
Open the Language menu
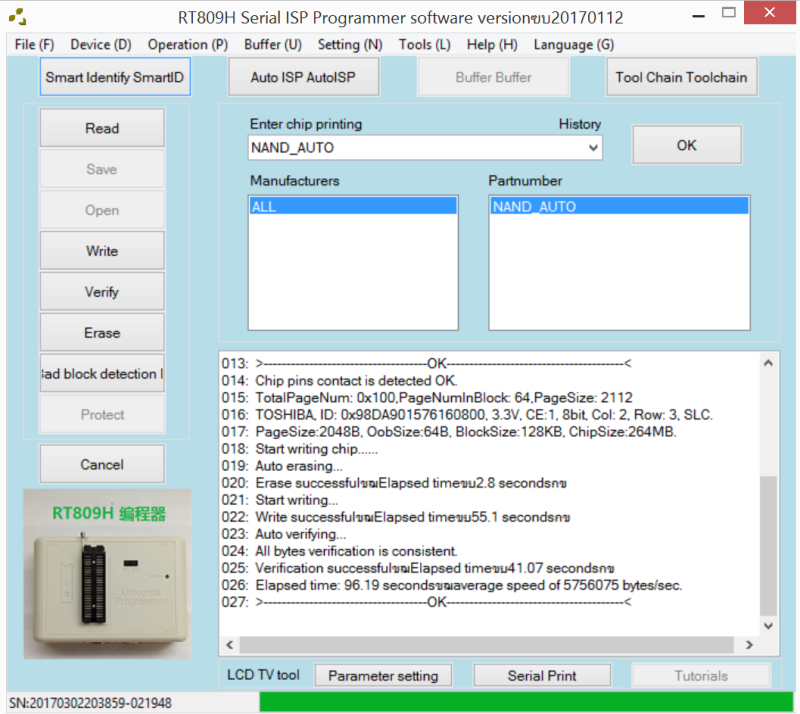[572, 44]
